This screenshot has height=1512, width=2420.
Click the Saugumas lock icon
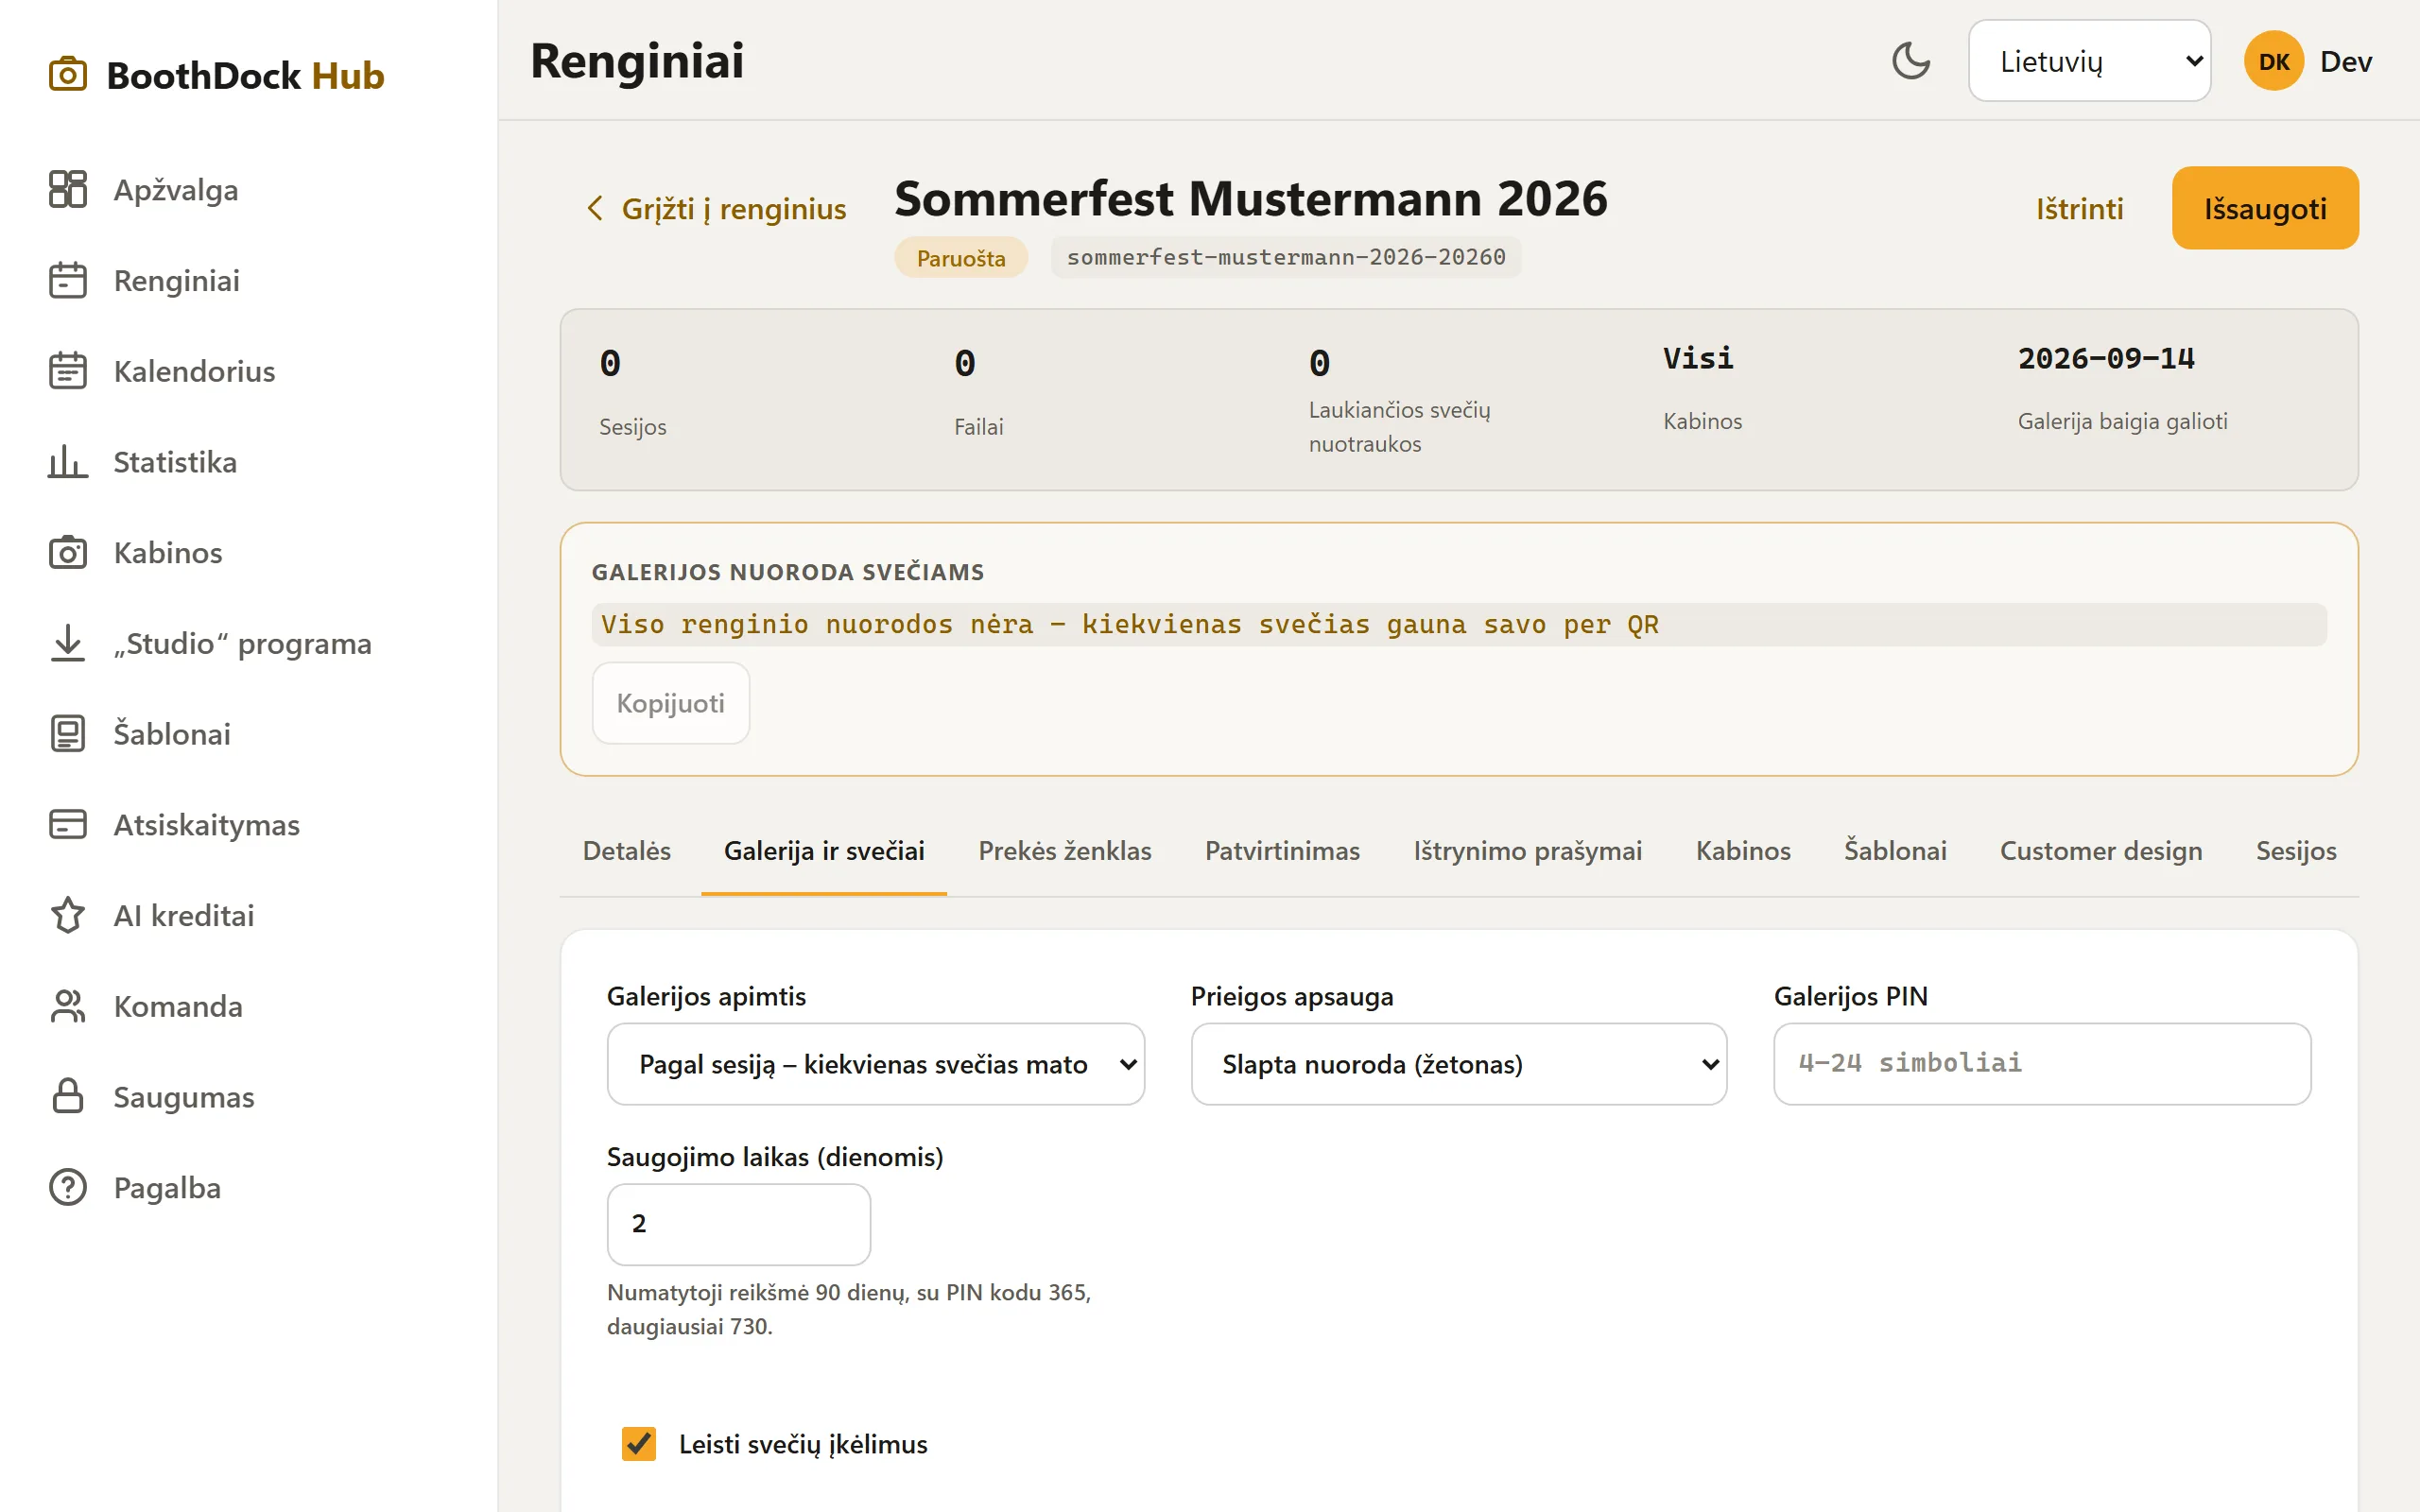point(67,1096)
